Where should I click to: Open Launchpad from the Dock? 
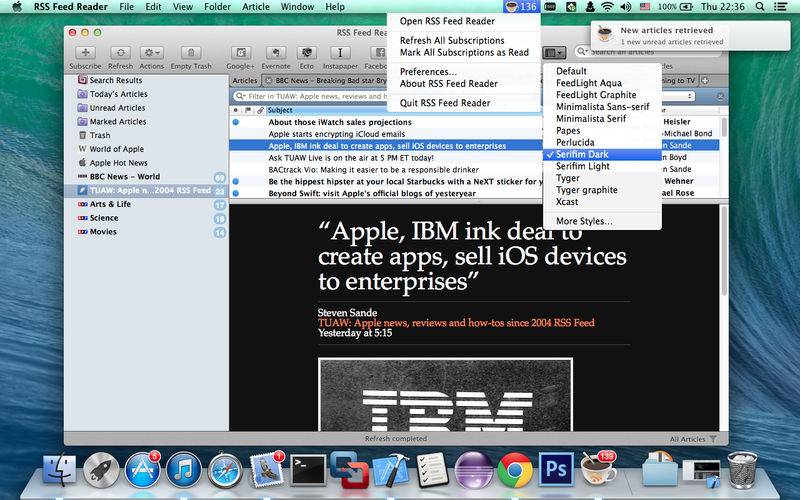pyautogui.click(x=101, y=469)
